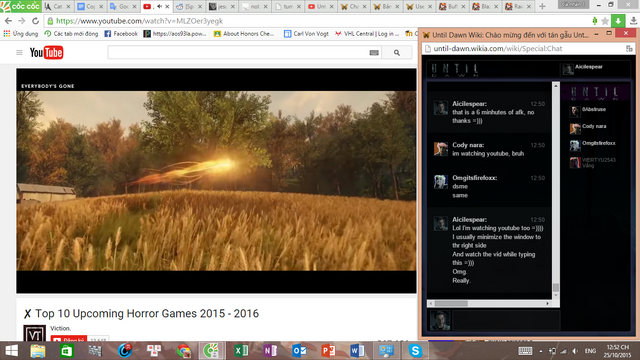This screenshot has height=360, width=640.
Task: Reload the page with the refresh icon
Action: (36, 21)
